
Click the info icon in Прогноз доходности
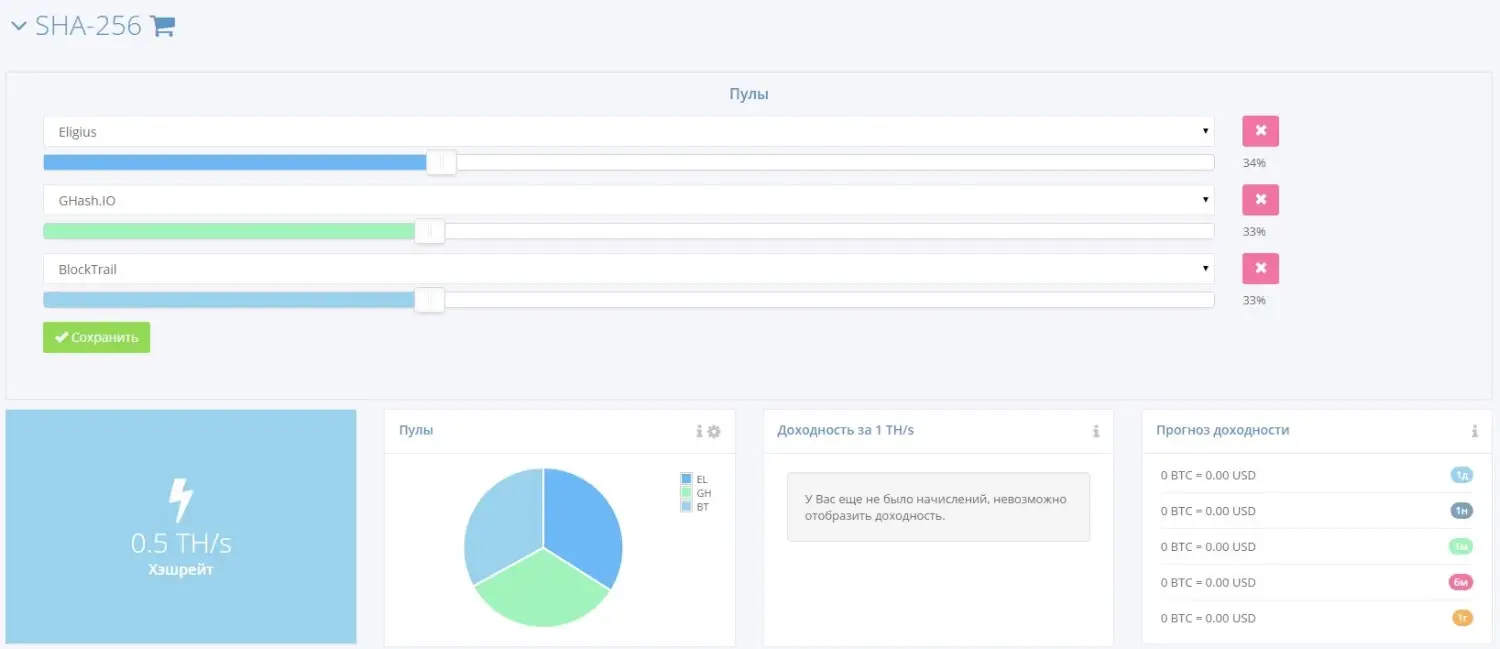1474,431
